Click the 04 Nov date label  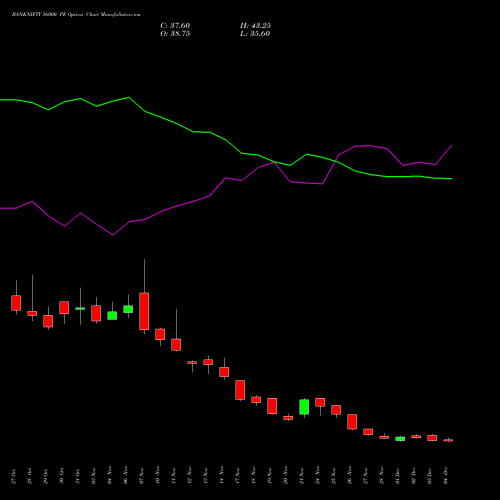click(x=110, y=475)
